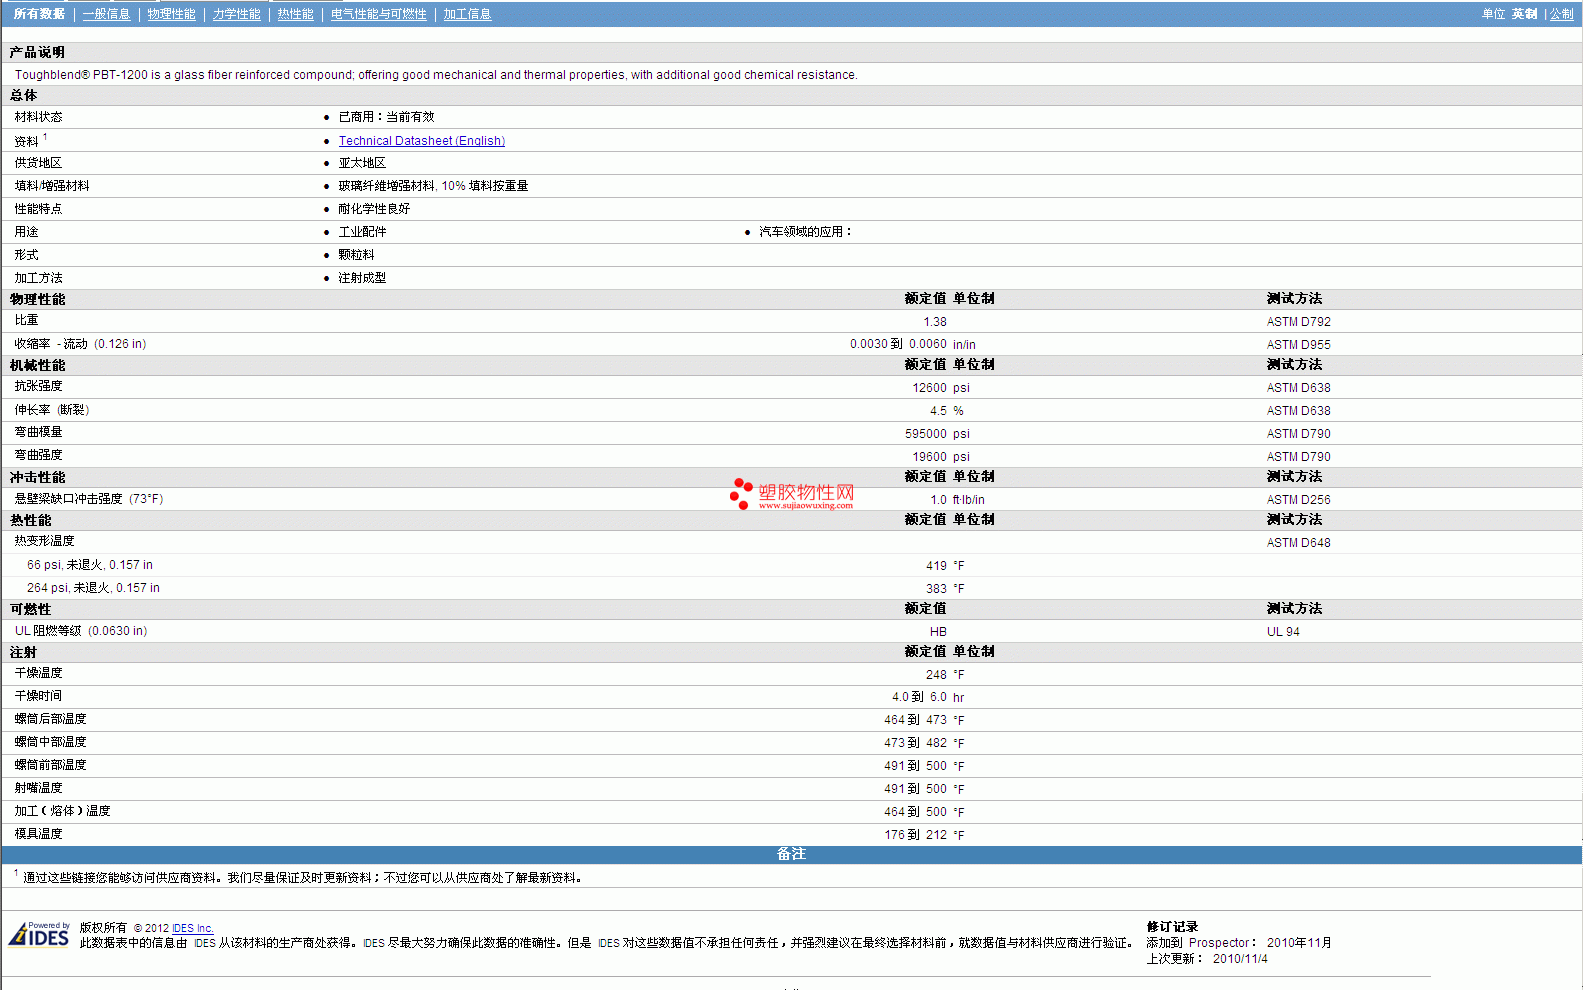Screen dimensions: 1583x990
Task: Switch units to 公制
Action: click(1561, 14)
